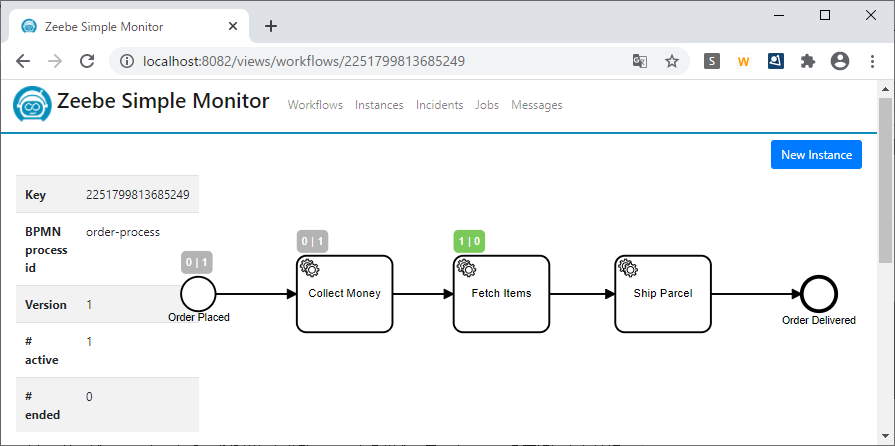Select the Collect Money task box
The width and height of the screenshot is (895, 446).
[x=345, y=294]
